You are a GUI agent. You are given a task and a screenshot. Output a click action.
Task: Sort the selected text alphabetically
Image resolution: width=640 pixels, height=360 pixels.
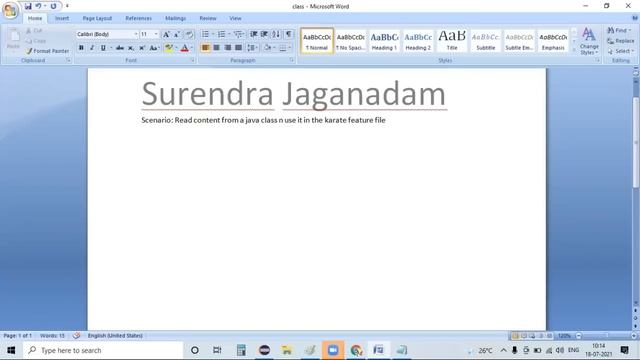pyautogui.click(x=276, y=34)
